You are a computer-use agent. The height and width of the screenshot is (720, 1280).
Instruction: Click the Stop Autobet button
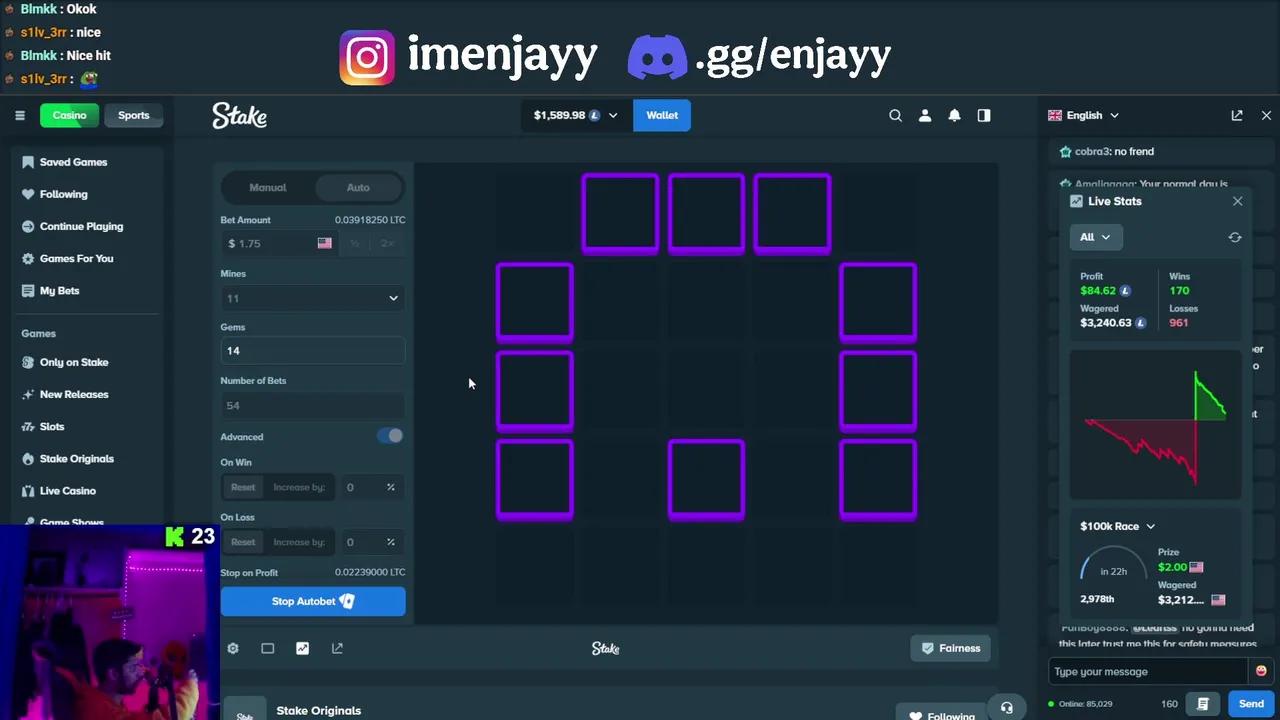click(x=313, y=601)
